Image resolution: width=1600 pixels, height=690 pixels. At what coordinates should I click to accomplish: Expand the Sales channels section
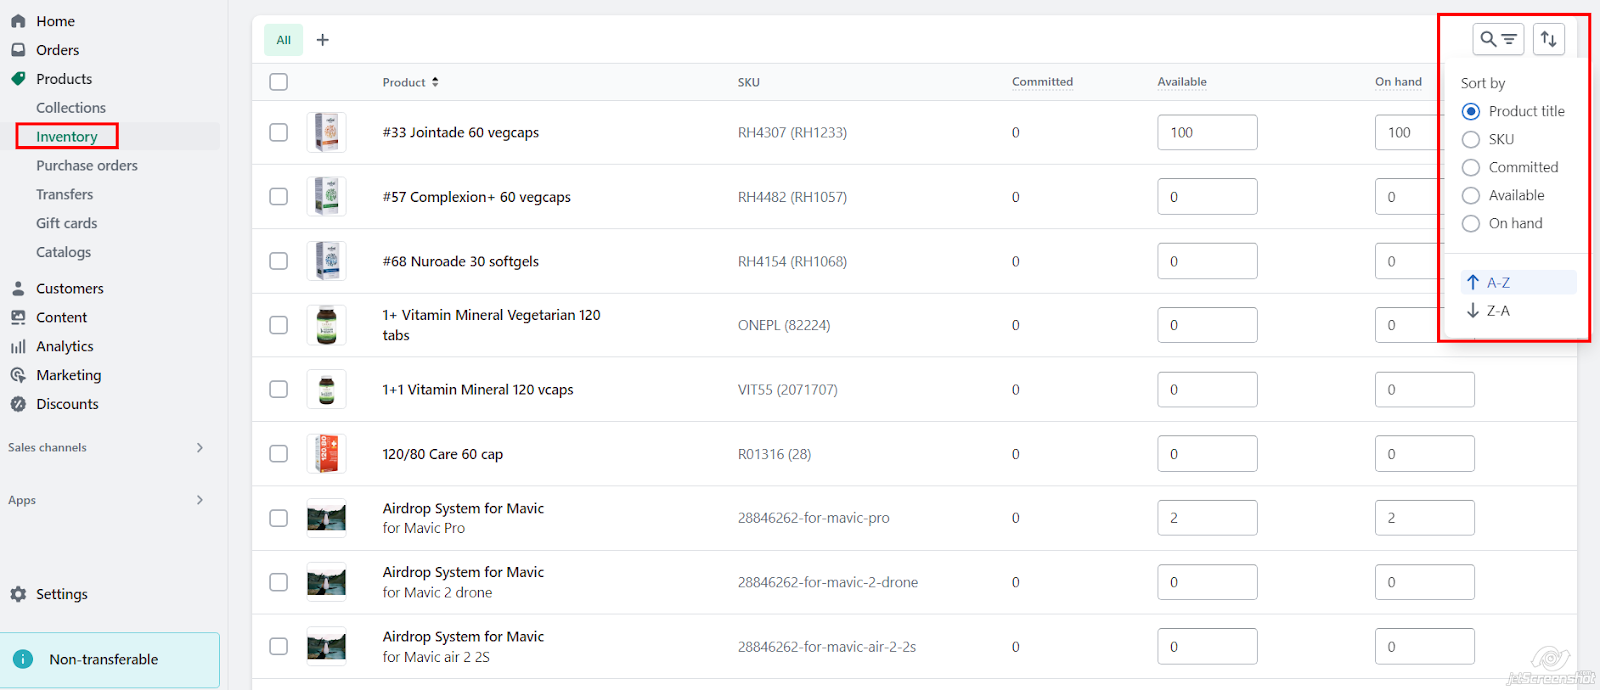click(200, 447)
